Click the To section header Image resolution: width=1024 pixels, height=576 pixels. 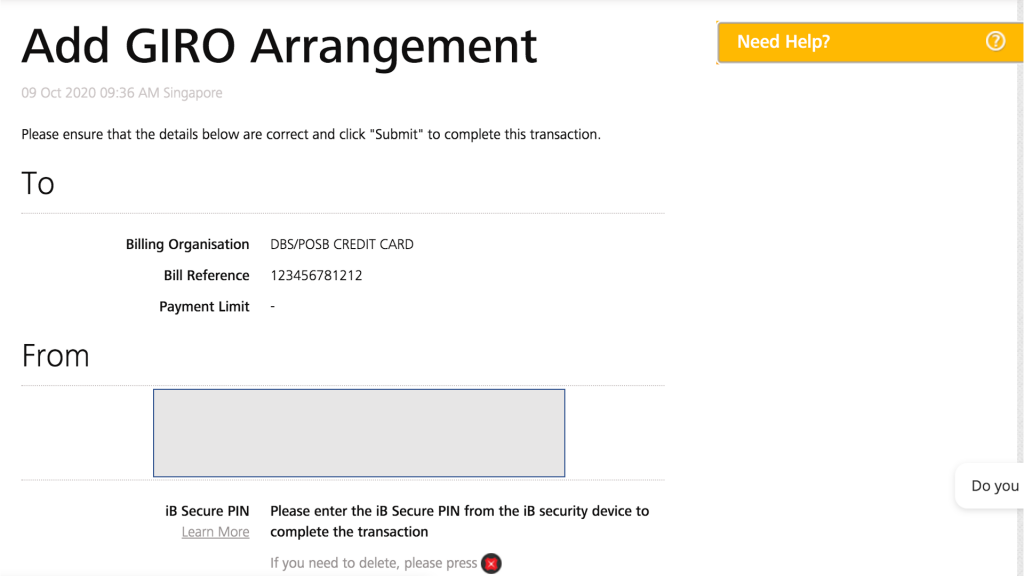37,183
